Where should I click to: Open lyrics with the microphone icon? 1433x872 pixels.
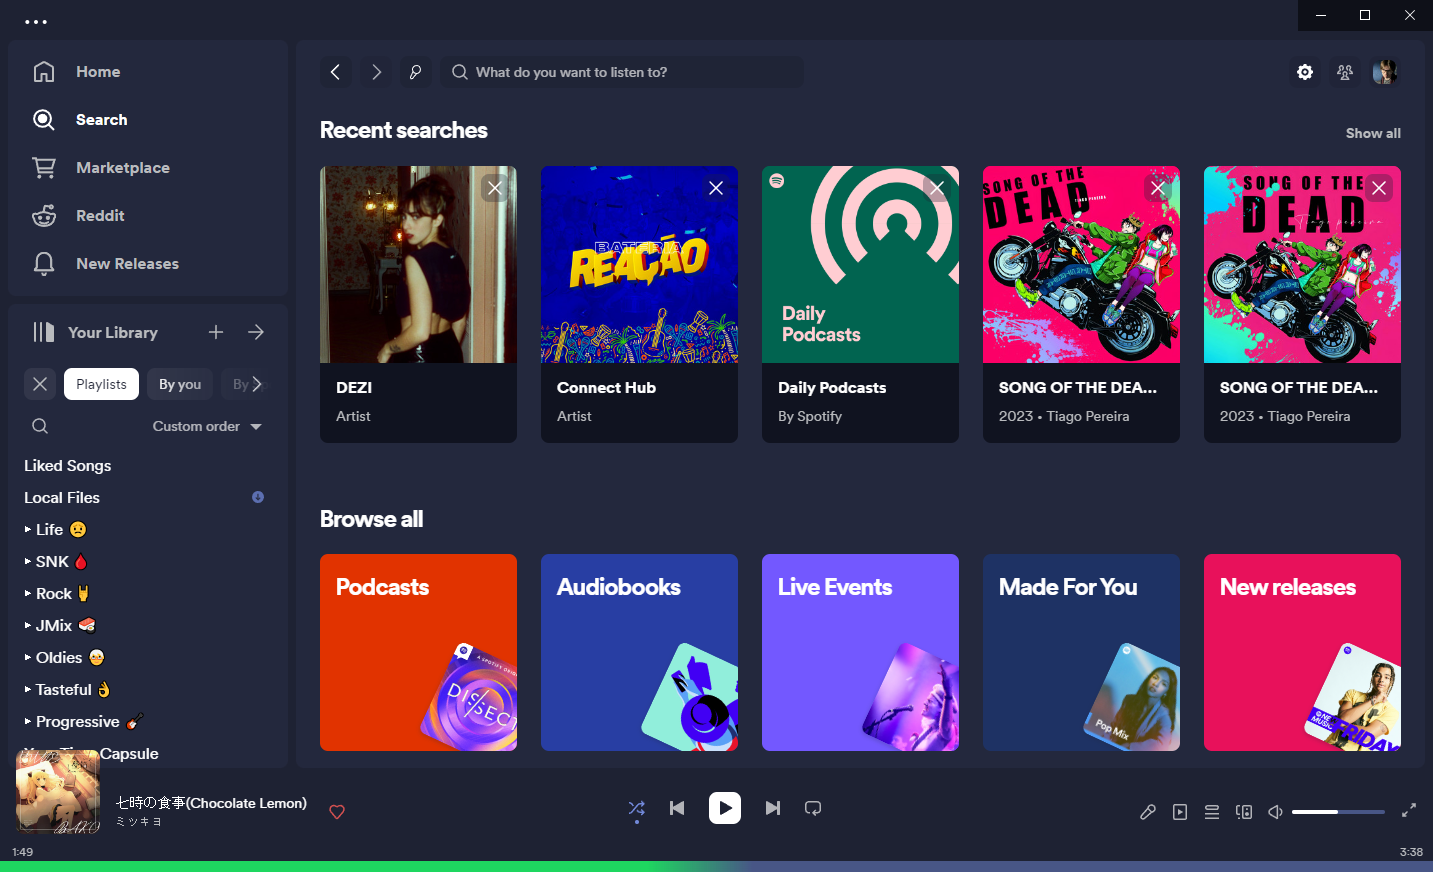click(x=1148, y=812)
